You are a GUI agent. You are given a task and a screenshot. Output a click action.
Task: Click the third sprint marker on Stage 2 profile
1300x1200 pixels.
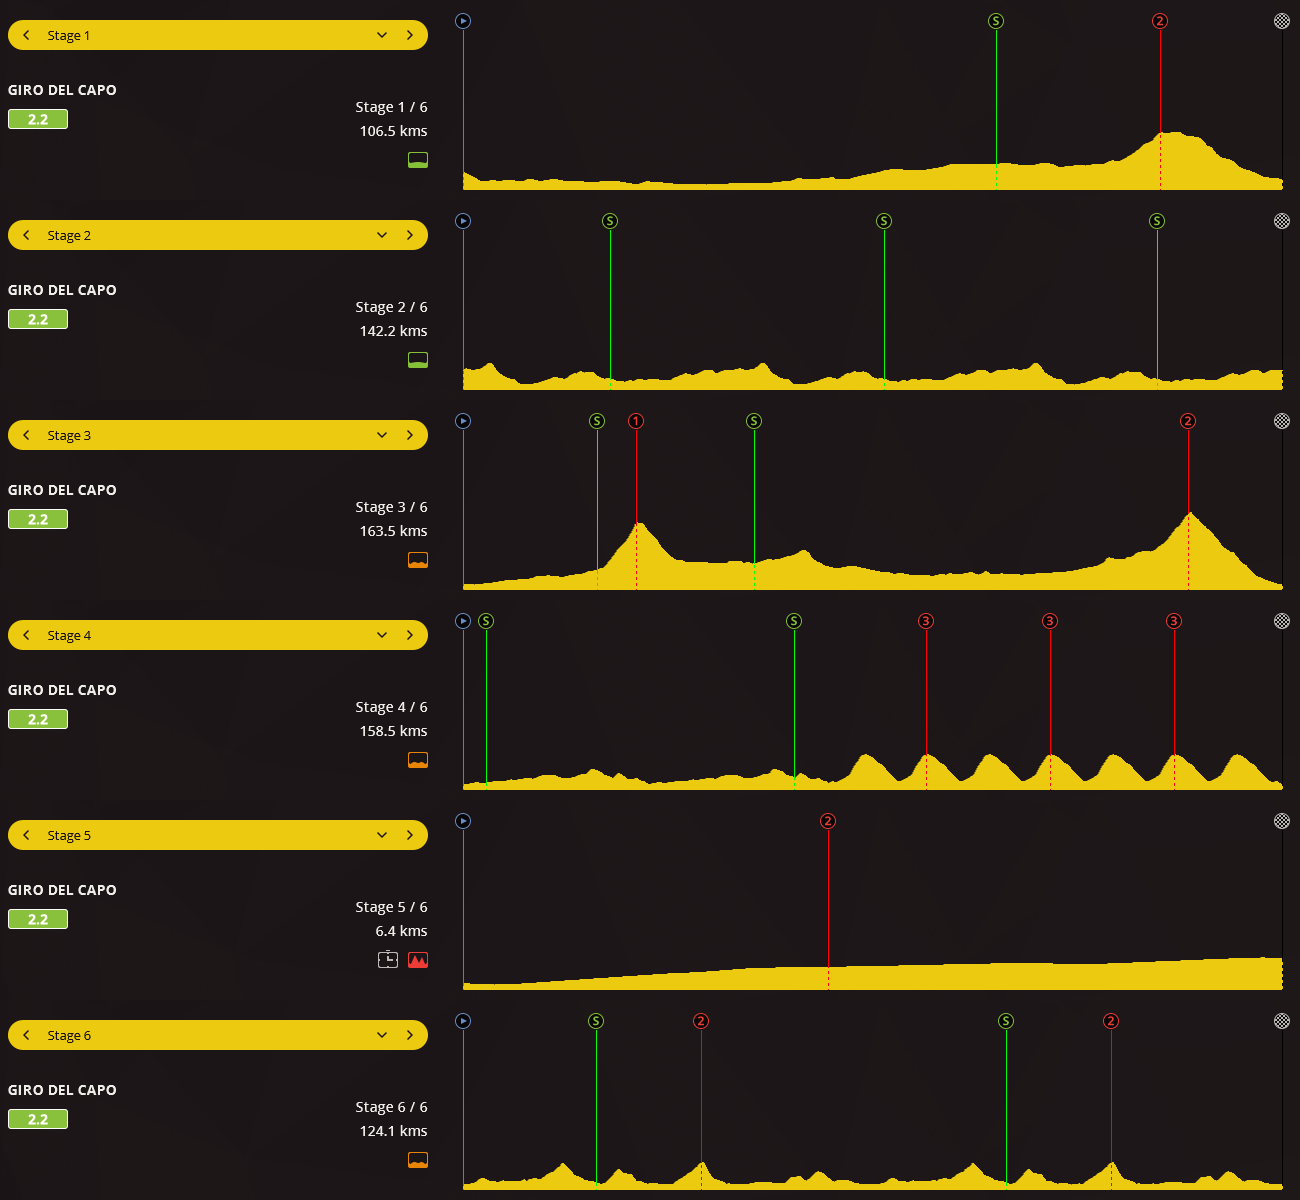[x=1157, y=221]
